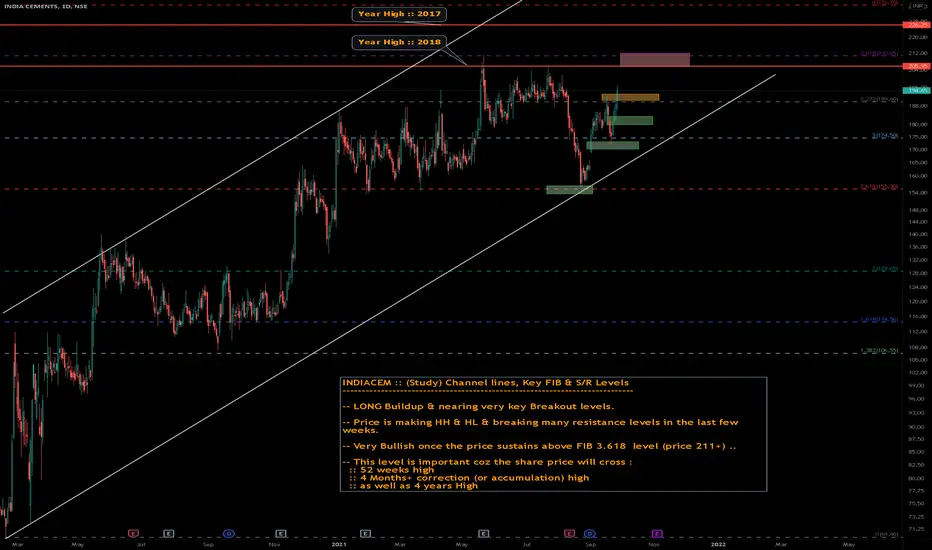Click the INDIACEM study note title text
This screenshot has height=550, width=932.
point(485,383)
